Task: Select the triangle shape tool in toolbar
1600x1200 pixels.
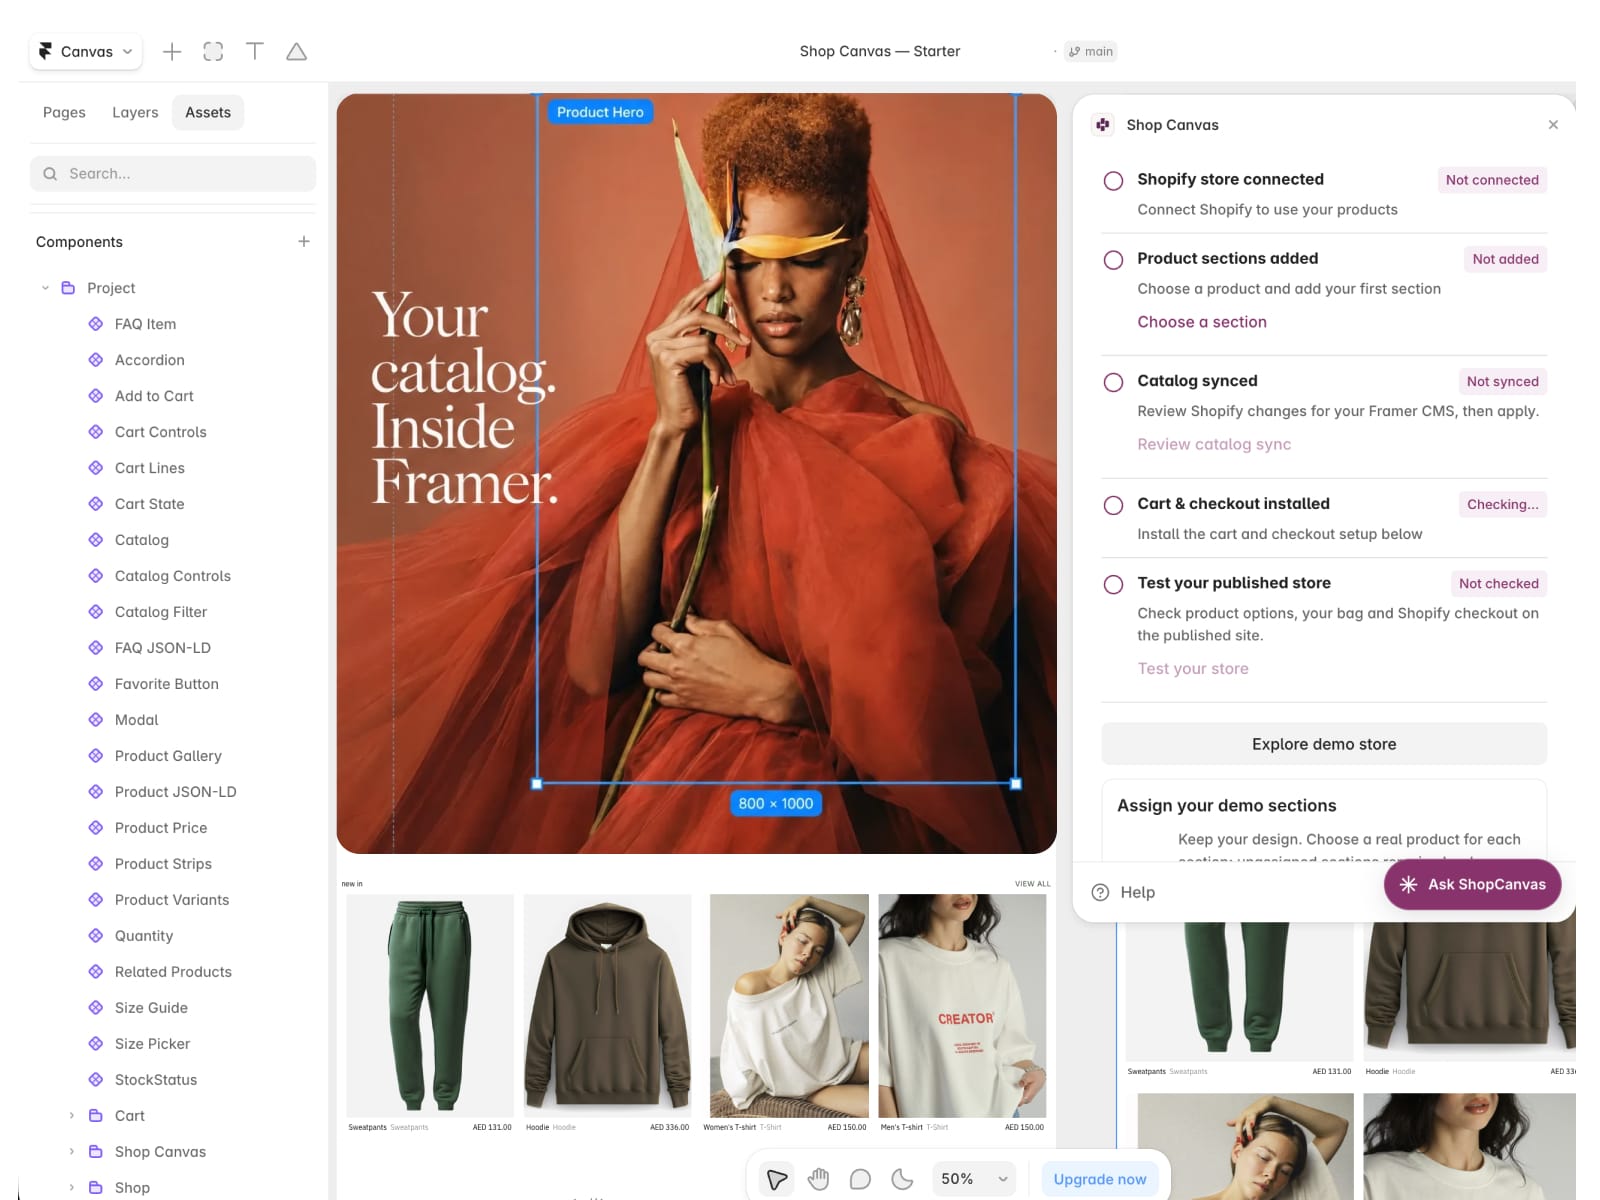Action: (x=297, y=52)
